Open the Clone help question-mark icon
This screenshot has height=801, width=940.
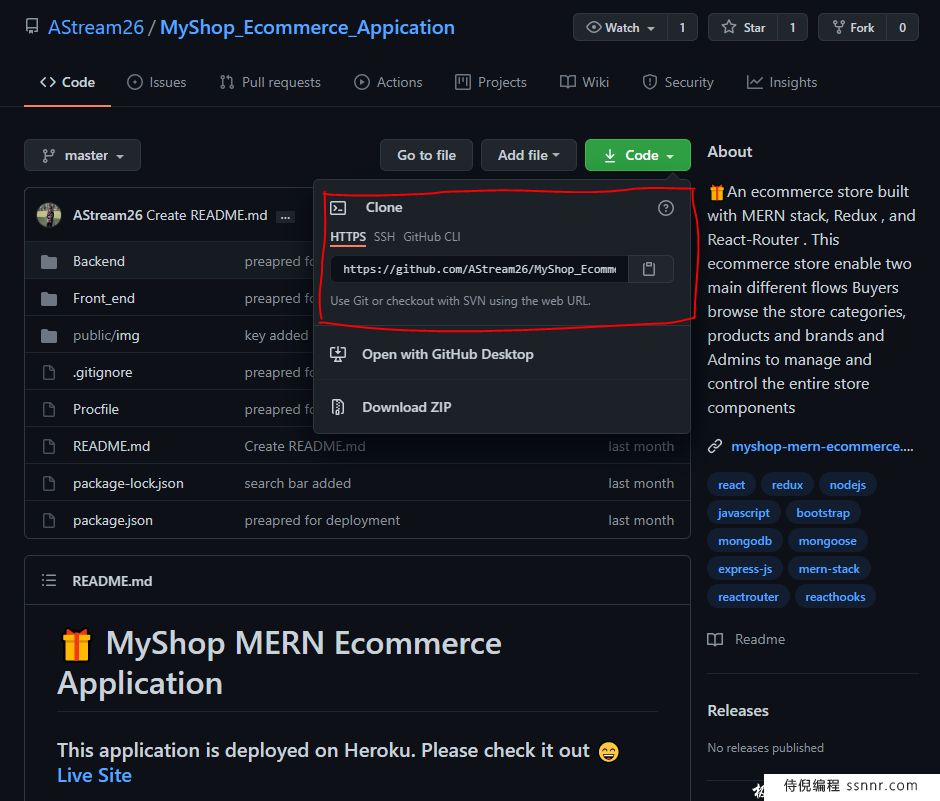665,208
